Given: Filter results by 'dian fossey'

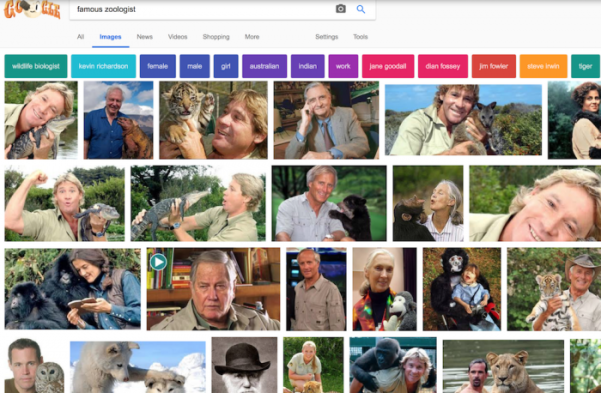Looking at the screenshot, I should tap(443, 66).
